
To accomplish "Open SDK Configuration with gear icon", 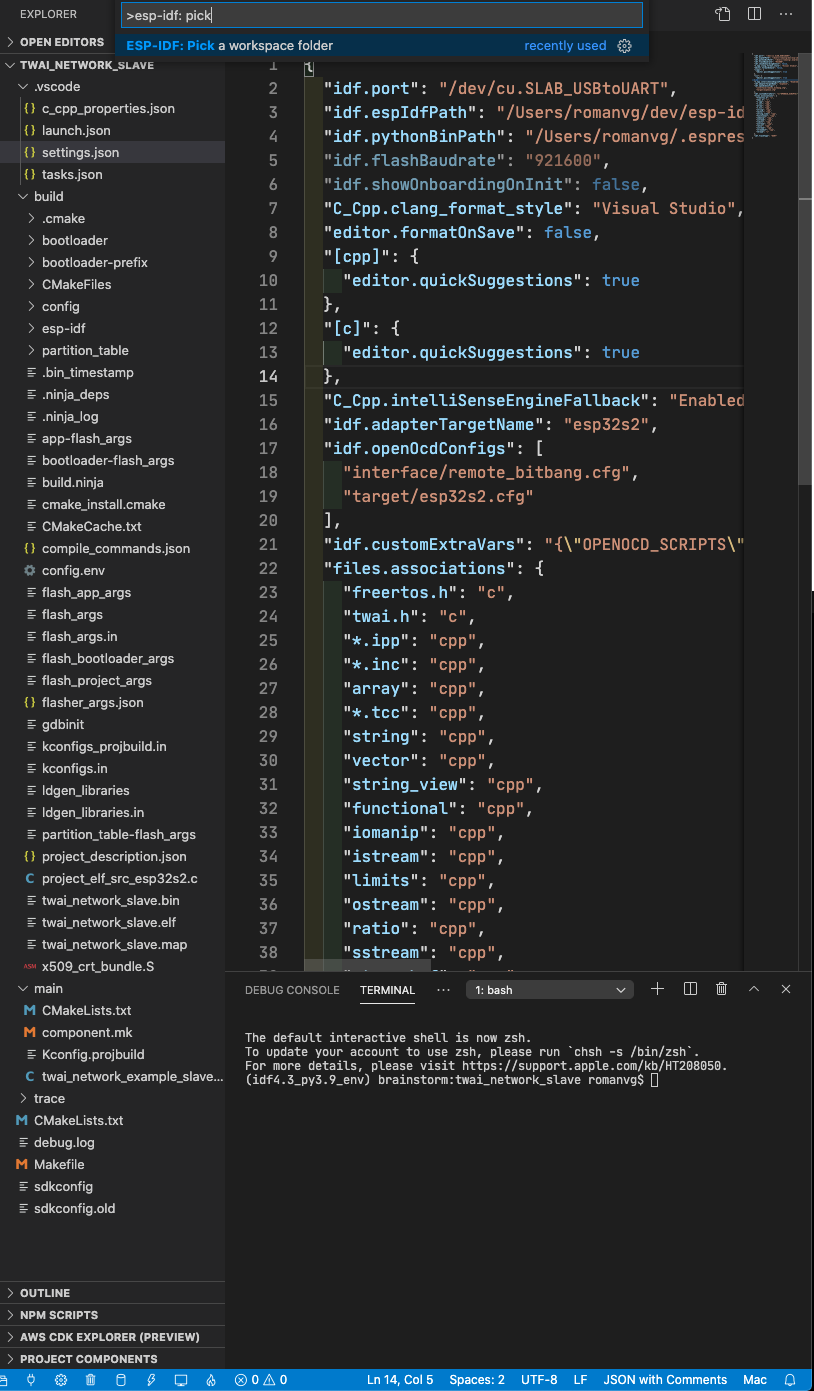I will (60, 1379).
